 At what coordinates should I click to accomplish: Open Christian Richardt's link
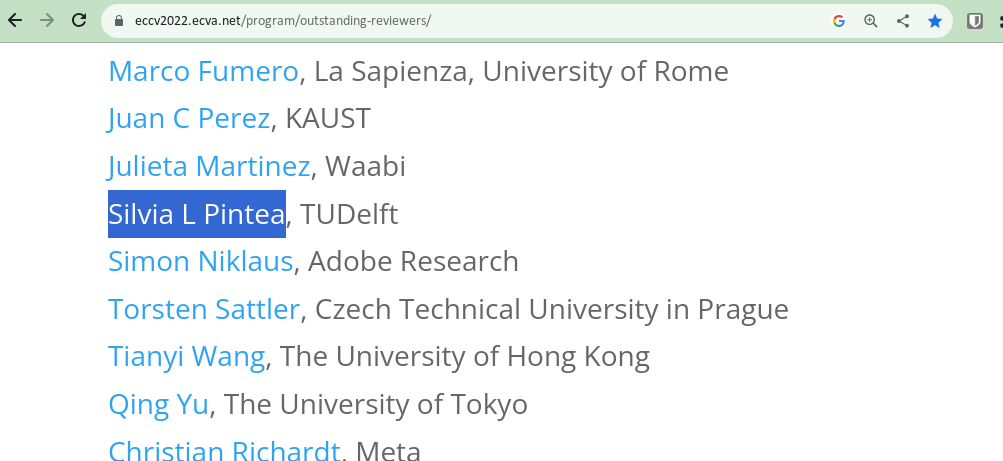[224, 450]
